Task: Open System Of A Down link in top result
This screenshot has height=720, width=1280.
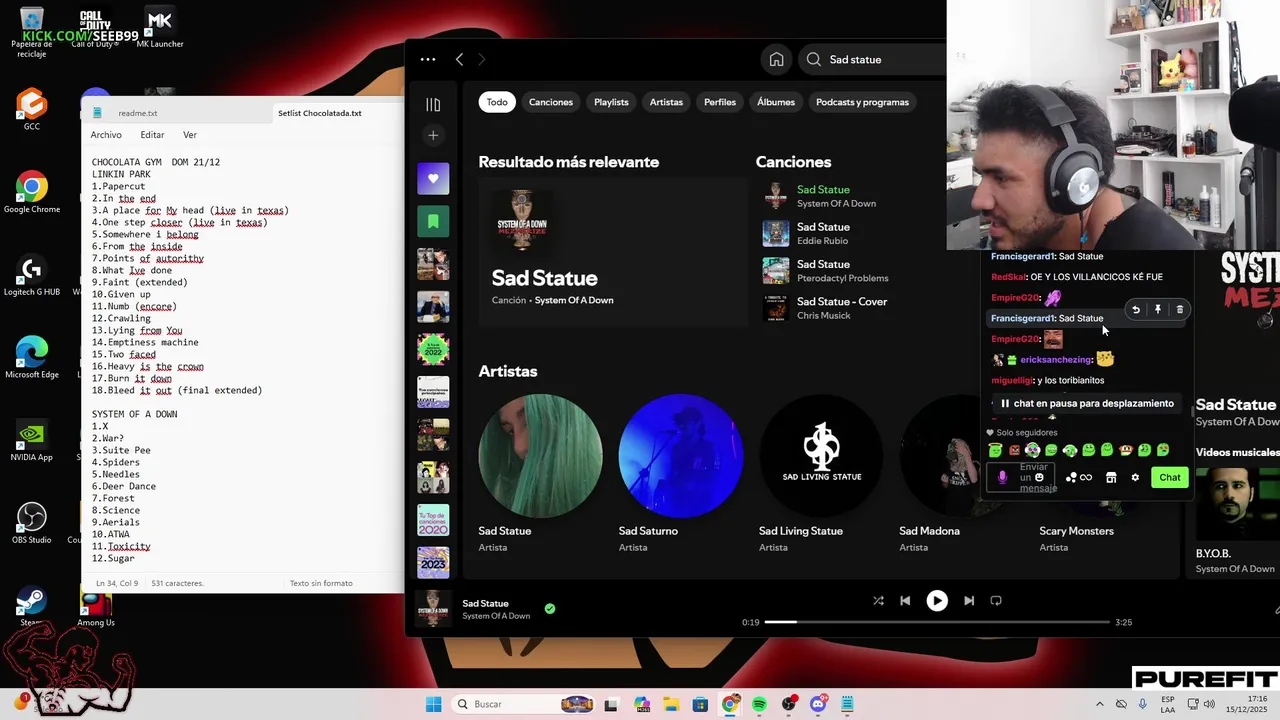Action: [574, 300]
